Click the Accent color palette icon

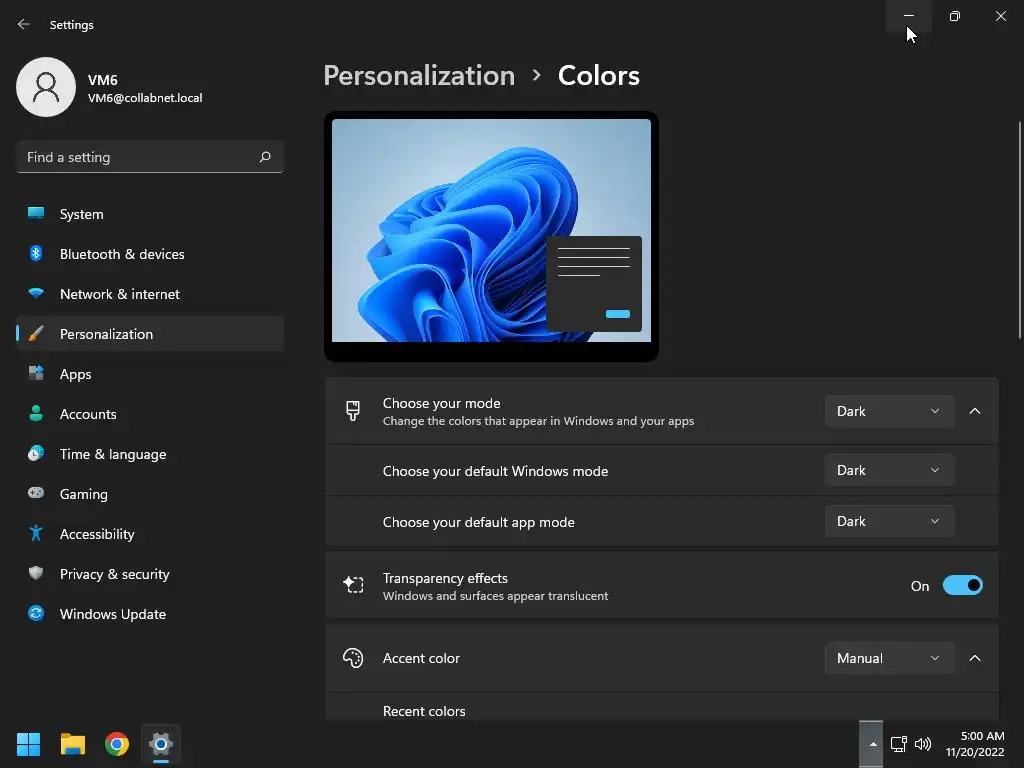point(353,658)
